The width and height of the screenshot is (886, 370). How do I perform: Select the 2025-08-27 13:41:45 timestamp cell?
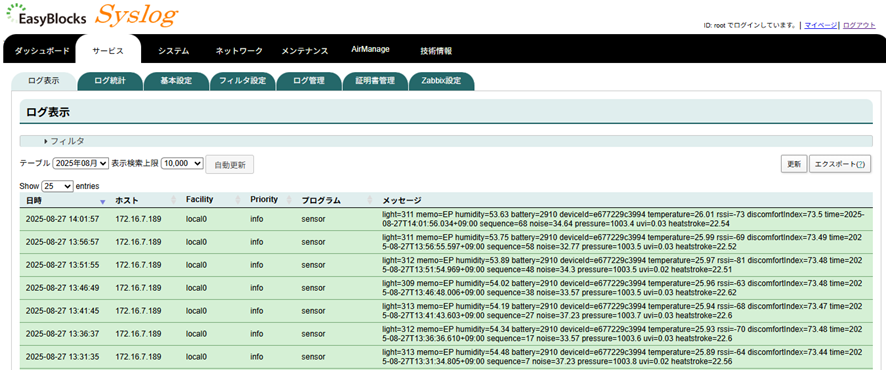tap(63, 311)
